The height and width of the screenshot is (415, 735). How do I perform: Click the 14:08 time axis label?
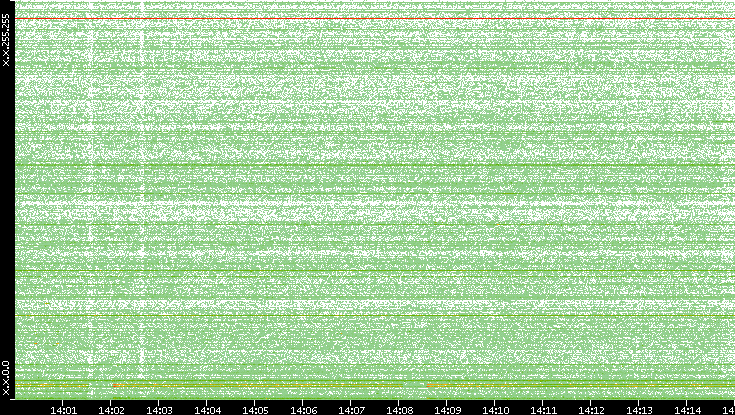pyautogui.click(x=400, y=411)
